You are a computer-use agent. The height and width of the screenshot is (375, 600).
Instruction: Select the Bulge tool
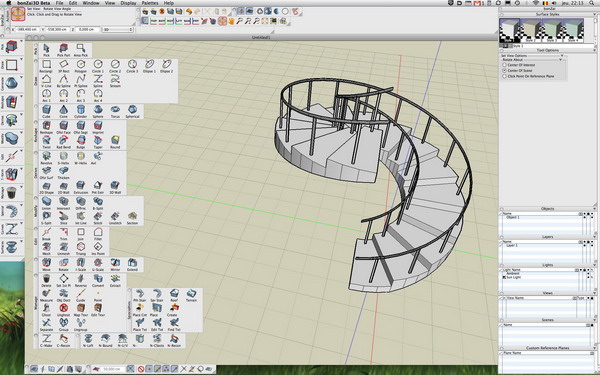coord(81,142)
